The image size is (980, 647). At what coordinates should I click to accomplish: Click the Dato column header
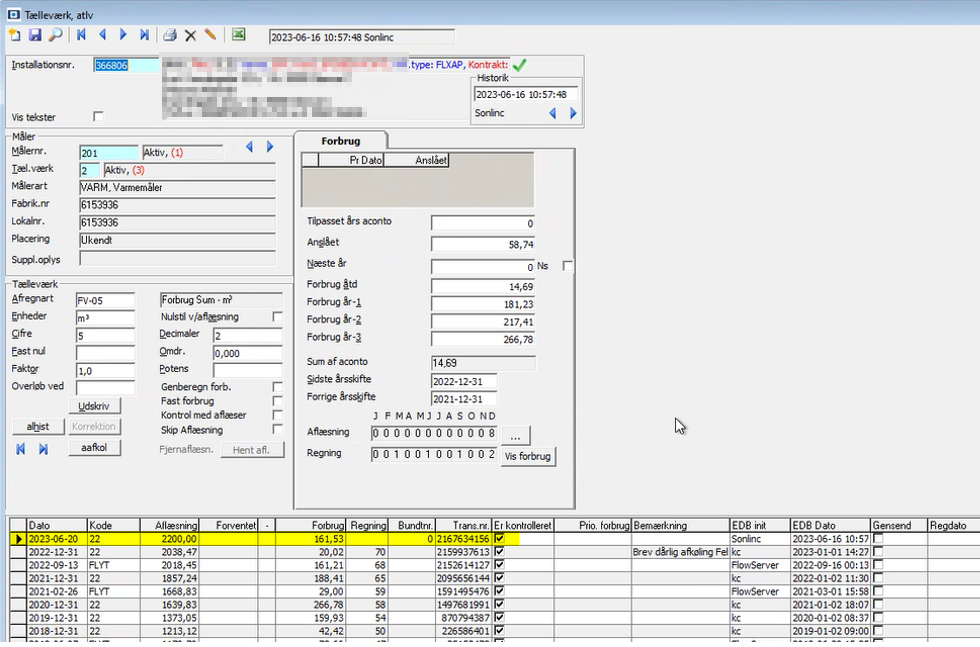coord(56,526)
